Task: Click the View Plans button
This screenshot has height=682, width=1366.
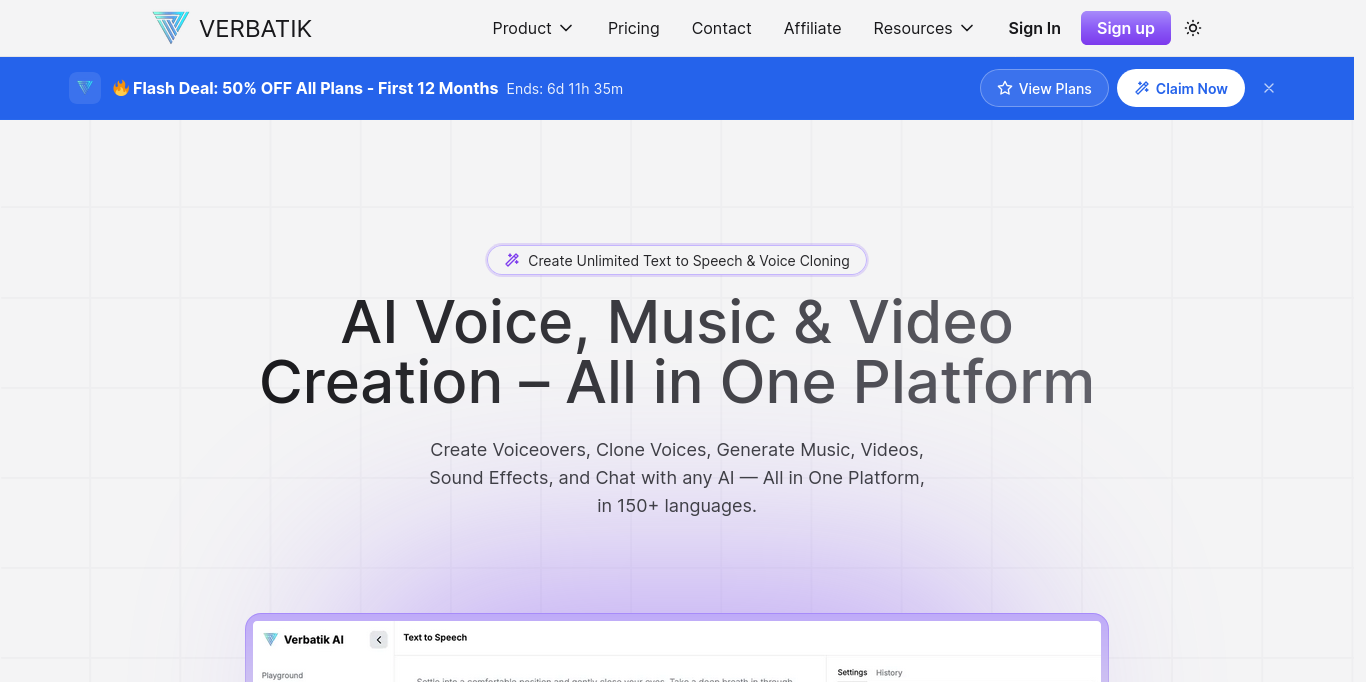Action: 1044,88
